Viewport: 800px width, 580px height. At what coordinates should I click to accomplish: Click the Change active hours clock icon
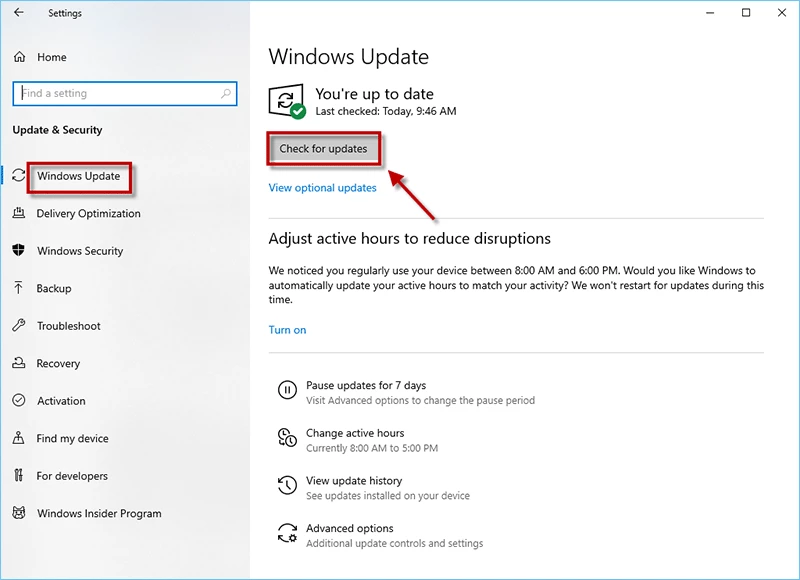click(287, 438)
